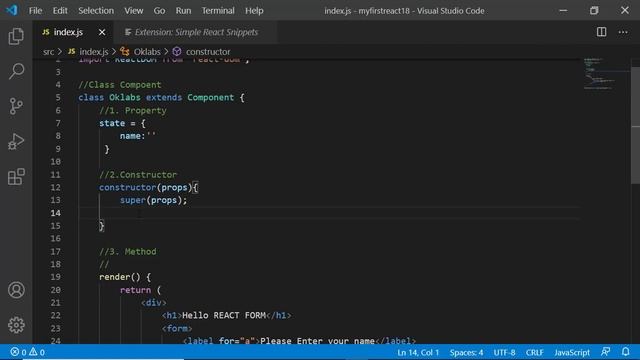Click the return keyword on line 20

pos(135,290)
